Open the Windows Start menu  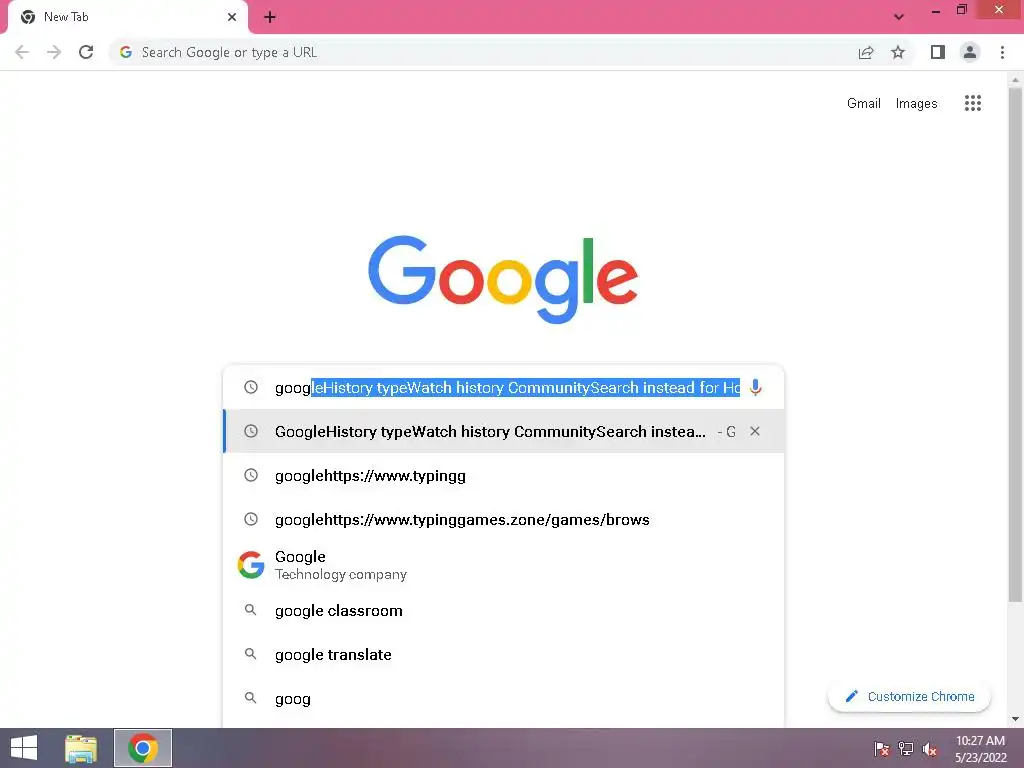[x=24, y=748]
